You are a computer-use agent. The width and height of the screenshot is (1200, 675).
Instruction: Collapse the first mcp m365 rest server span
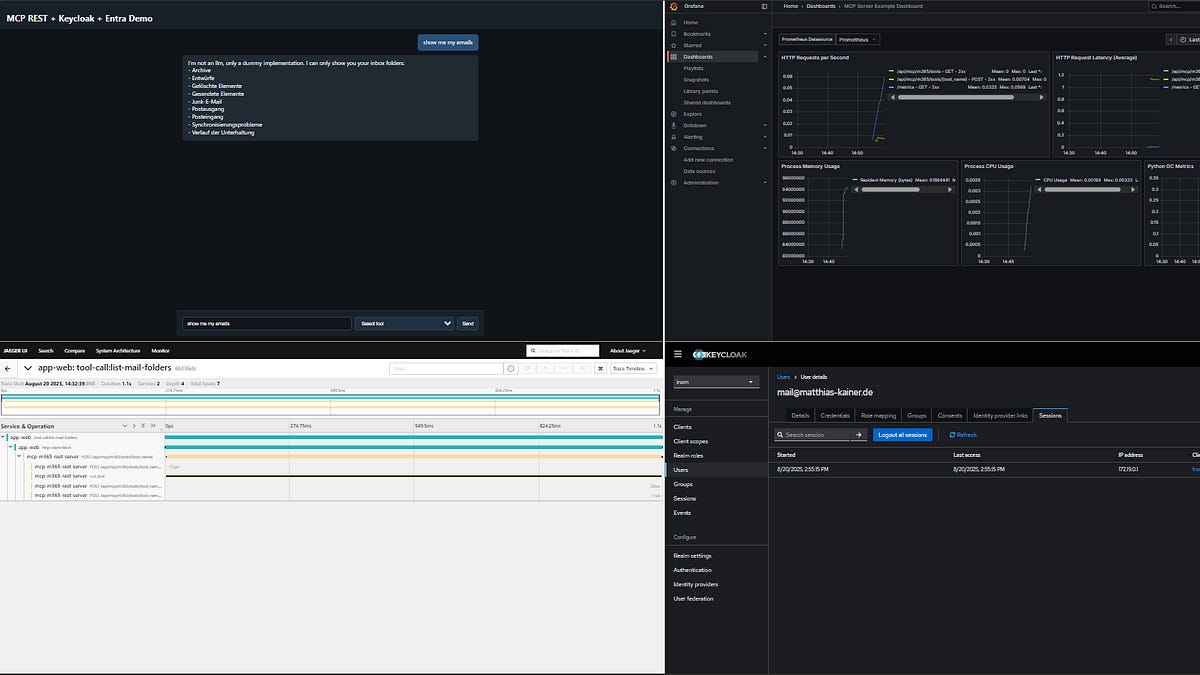20,457
